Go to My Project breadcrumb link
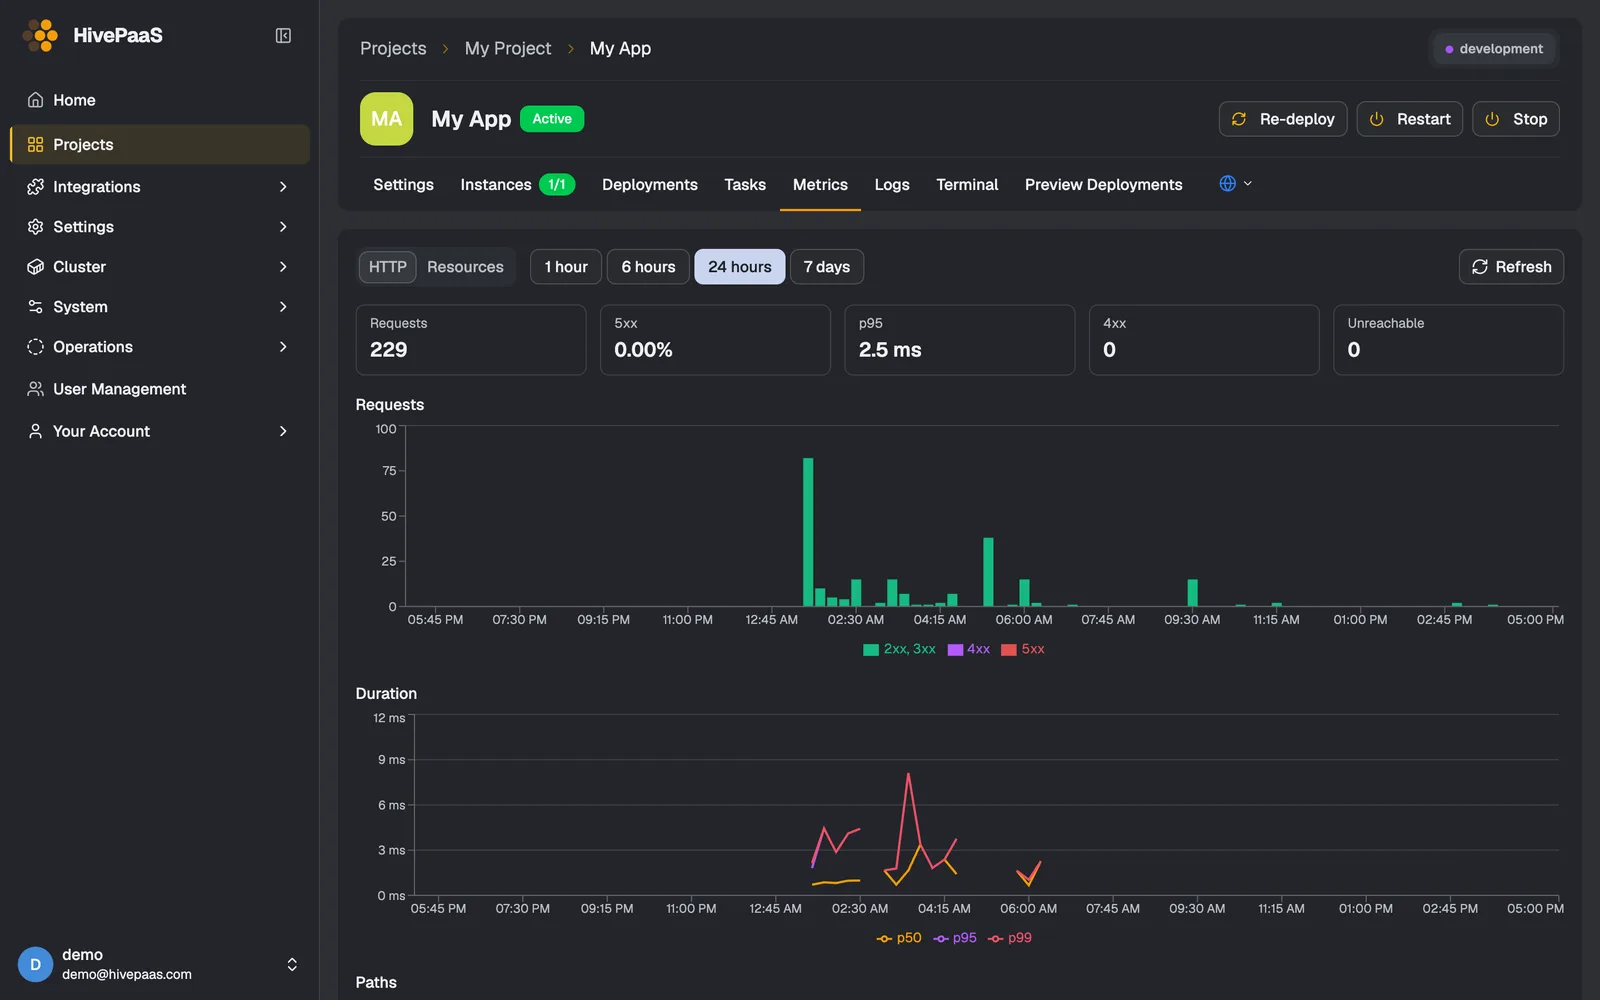 click(x=508, y=48)
